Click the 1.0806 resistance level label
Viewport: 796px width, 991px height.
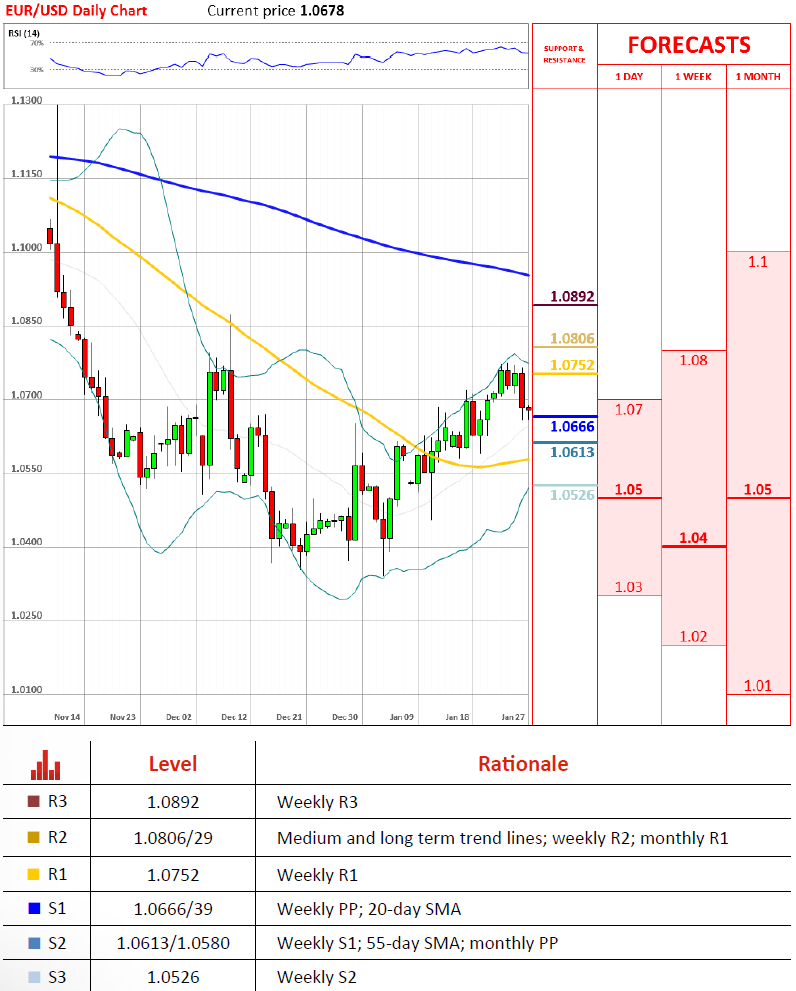tap(572, 338)
